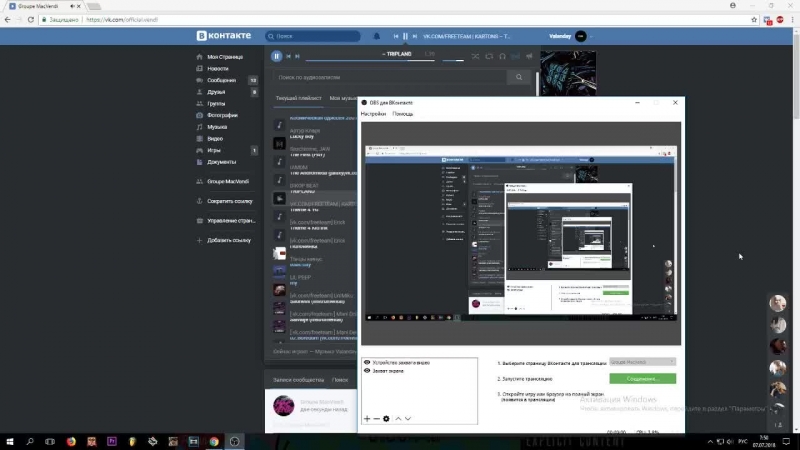The height and width of the screenshot is (450, 800).
Task: Open Firefox from taskbar
Action: tap(71, 441)
